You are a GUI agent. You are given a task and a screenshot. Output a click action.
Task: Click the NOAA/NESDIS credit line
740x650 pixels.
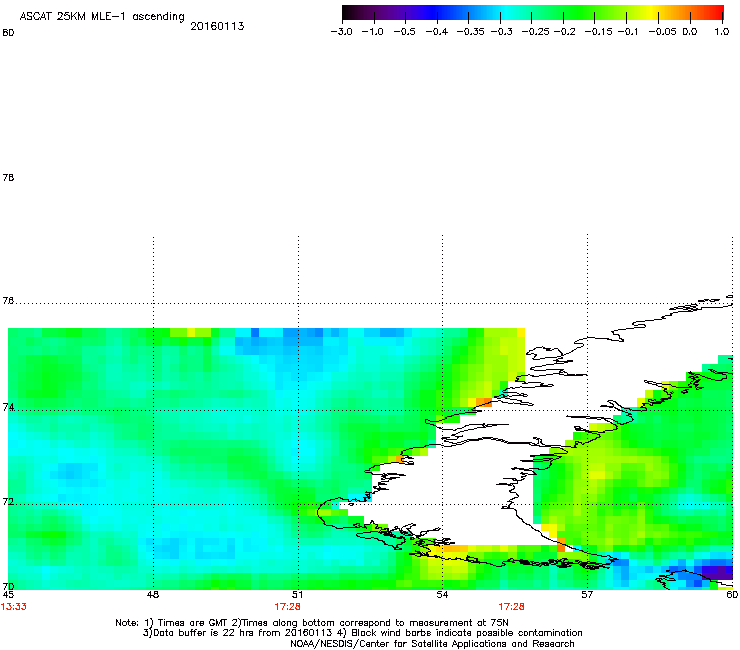pyautogui.click(x=432, y=644)
